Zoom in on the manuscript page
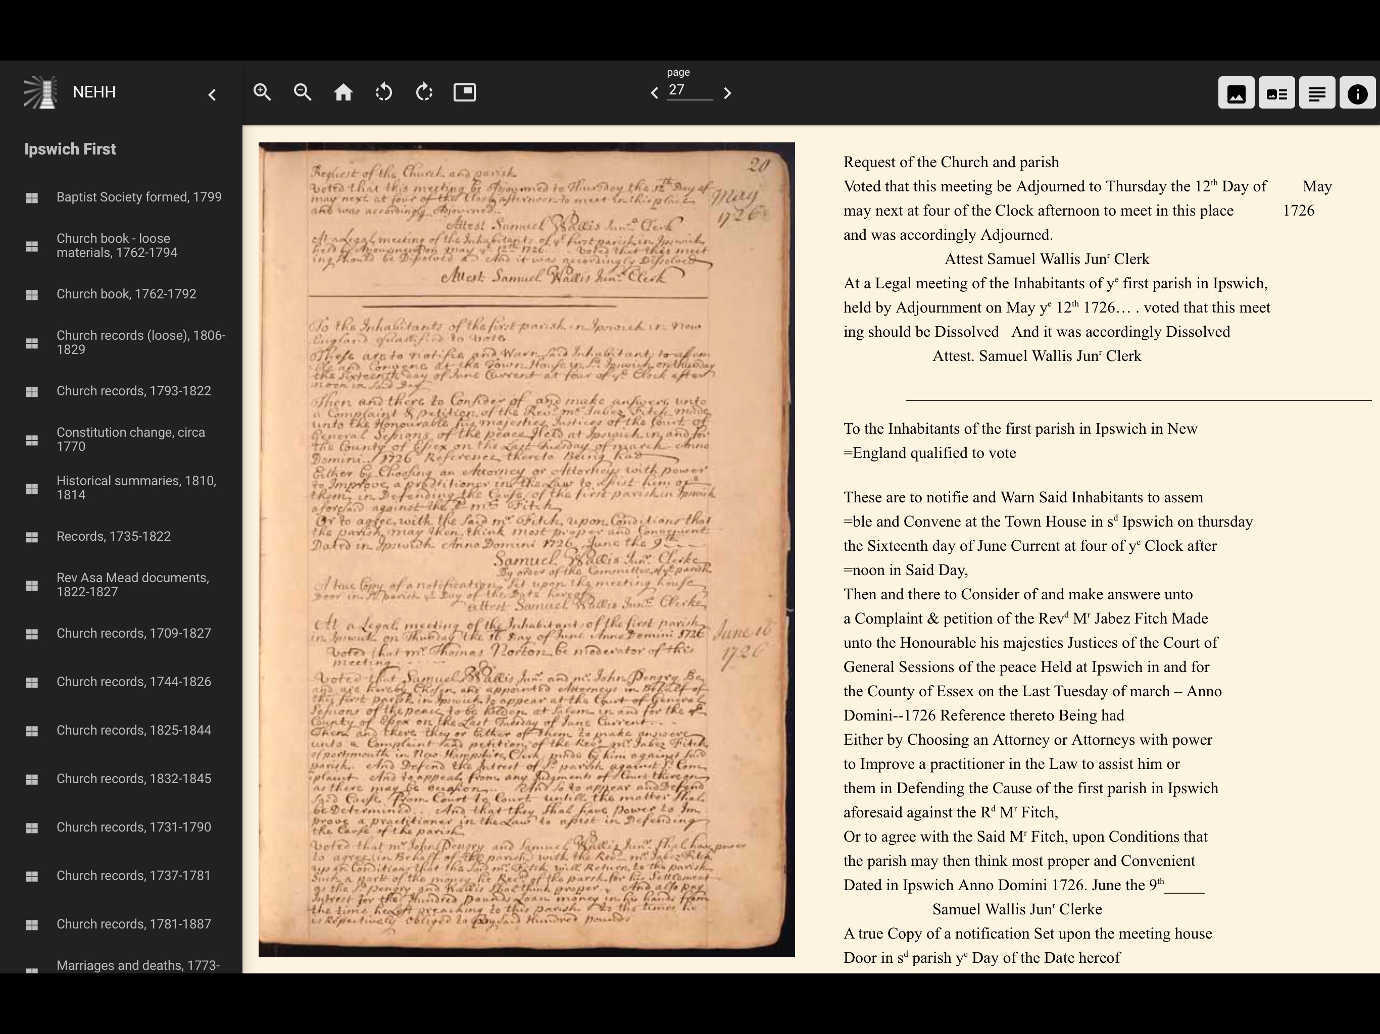Screen dimensions: 1380x1034 pyautogui.click(x=262, y=92)
